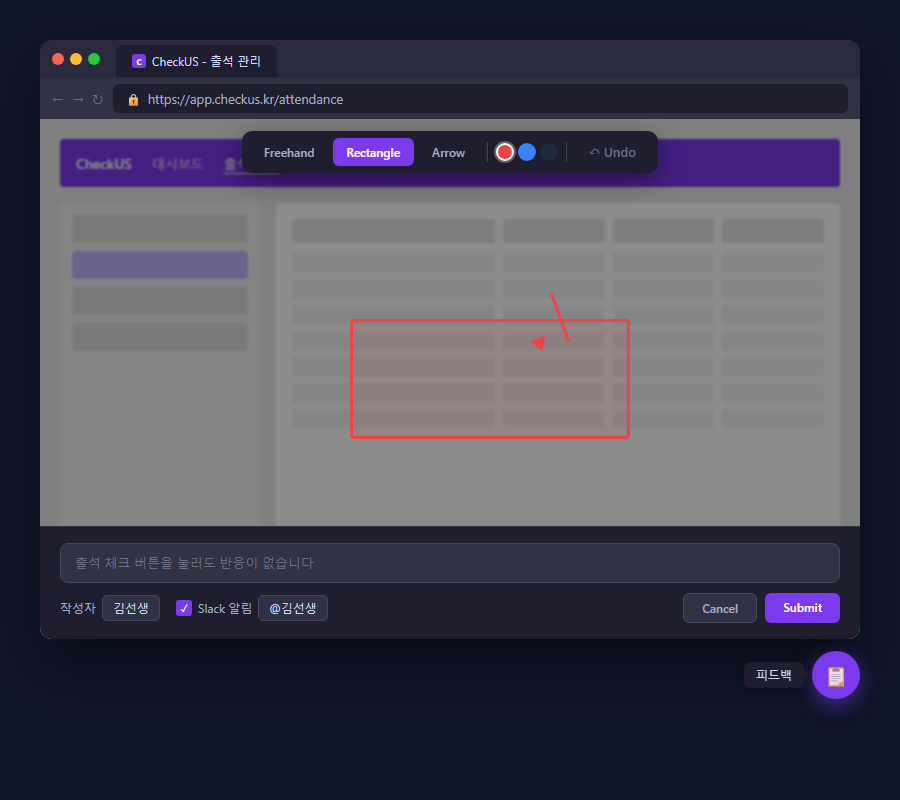The height and width of the screenshot is (800, 900).
Task: Click the forward navigation arrow
Action: [77, 99]
